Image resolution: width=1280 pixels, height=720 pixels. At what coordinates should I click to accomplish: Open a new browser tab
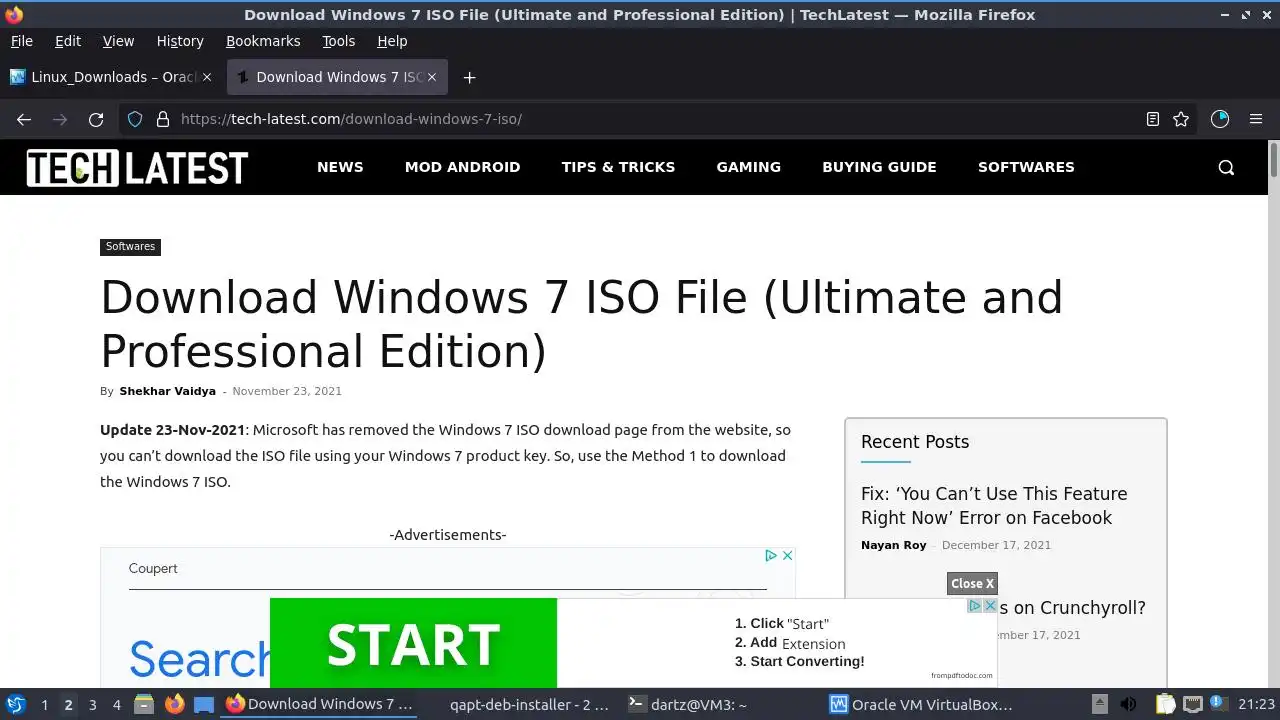pos(469,77)
